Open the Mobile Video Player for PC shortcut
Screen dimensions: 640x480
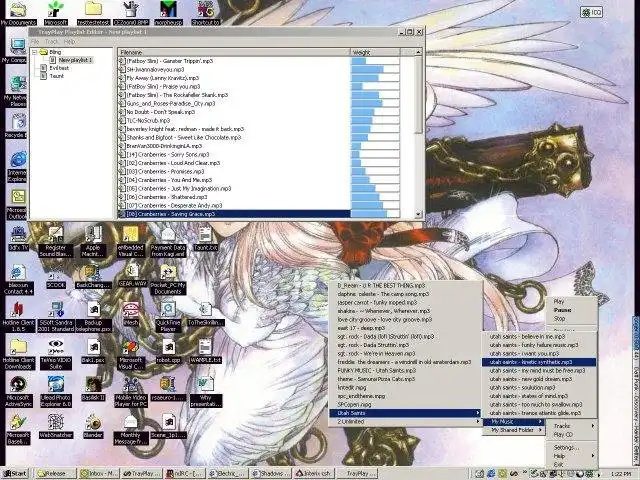coord(131,391)
